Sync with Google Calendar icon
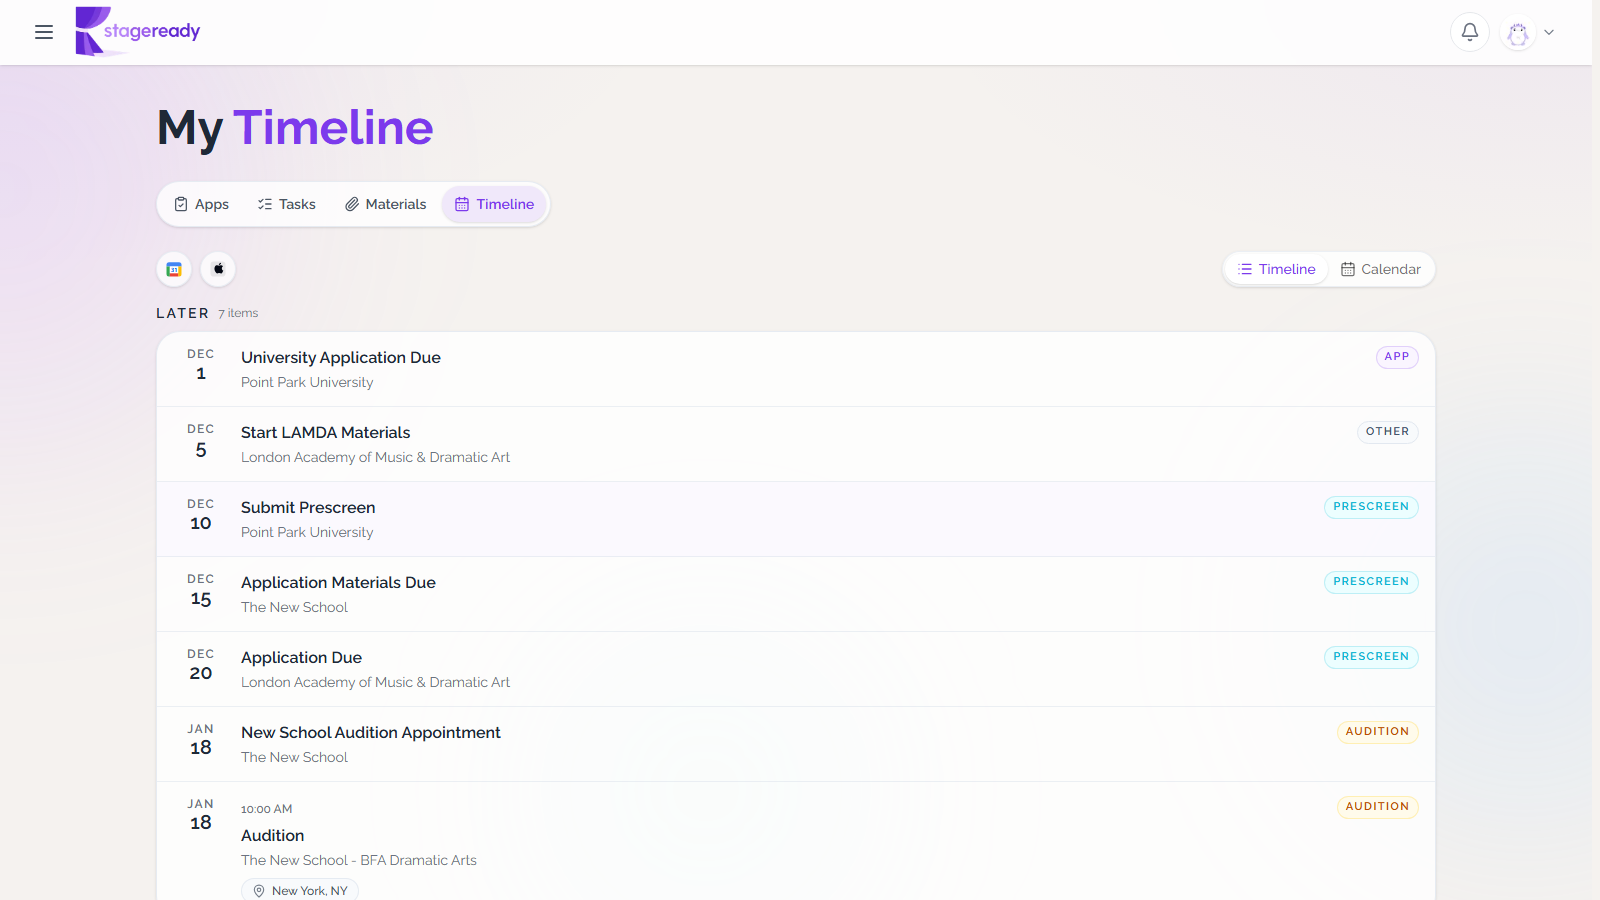The height and width of the screenshot is (900, 1600). point(174,269)
